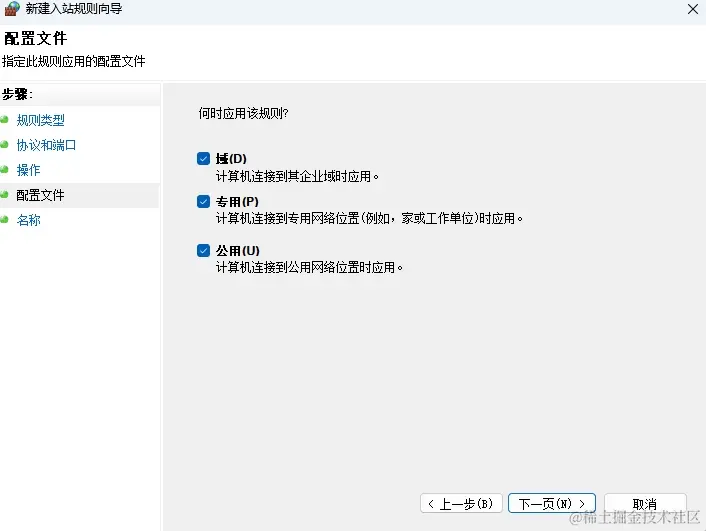Image resolution: width=706 pixels, height=531 pixels.
Task: Uncheck the 域(D) domain checkbox
Action: [204, 159]
